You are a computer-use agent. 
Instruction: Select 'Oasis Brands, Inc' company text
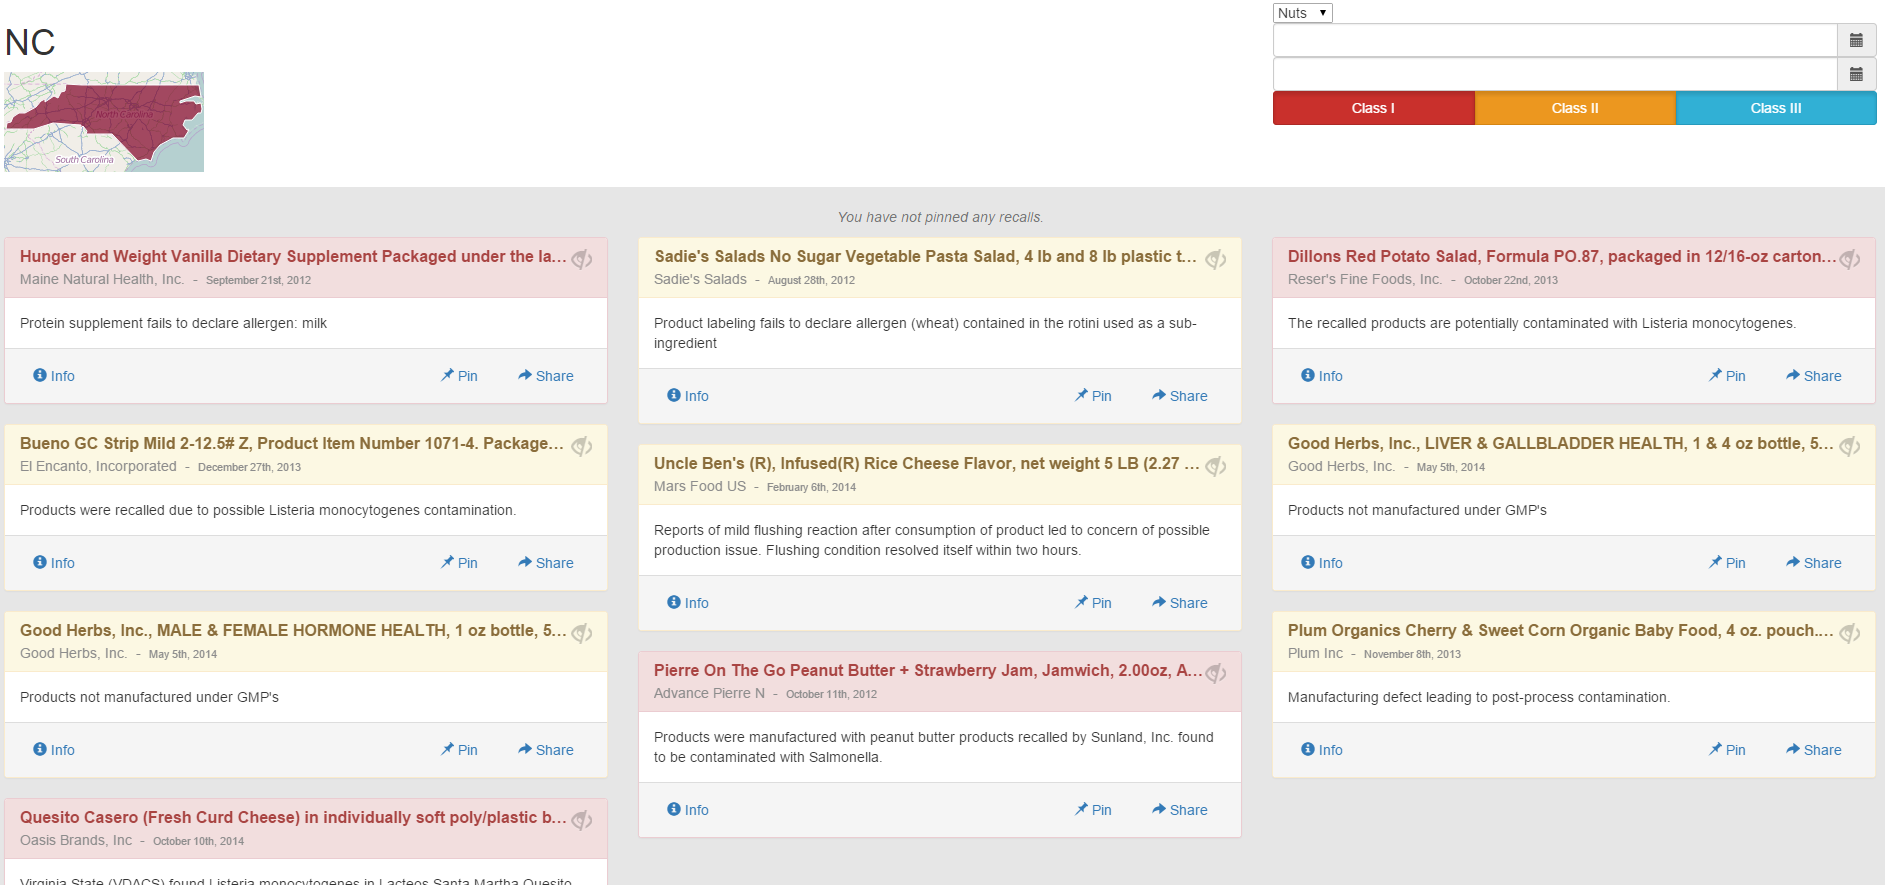[76, 841]
